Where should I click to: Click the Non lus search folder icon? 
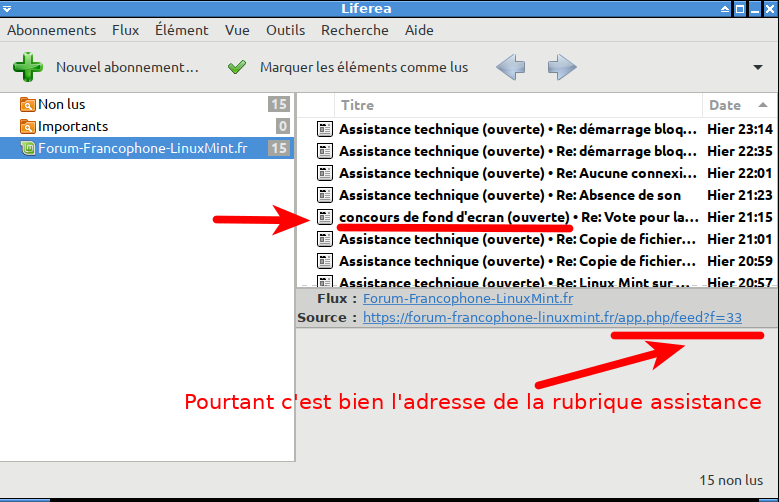[27, 104]
